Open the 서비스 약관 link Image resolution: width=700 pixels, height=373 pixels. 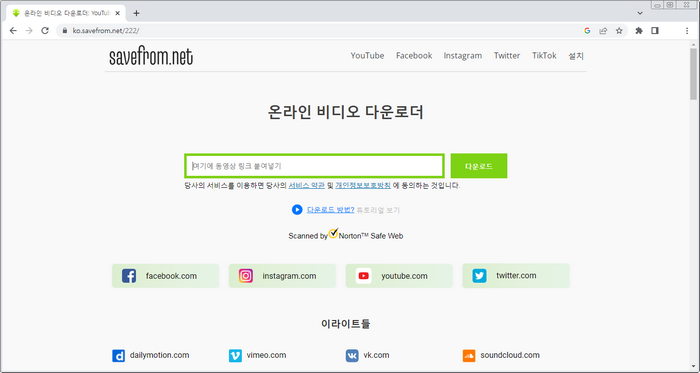coord(306,186)
